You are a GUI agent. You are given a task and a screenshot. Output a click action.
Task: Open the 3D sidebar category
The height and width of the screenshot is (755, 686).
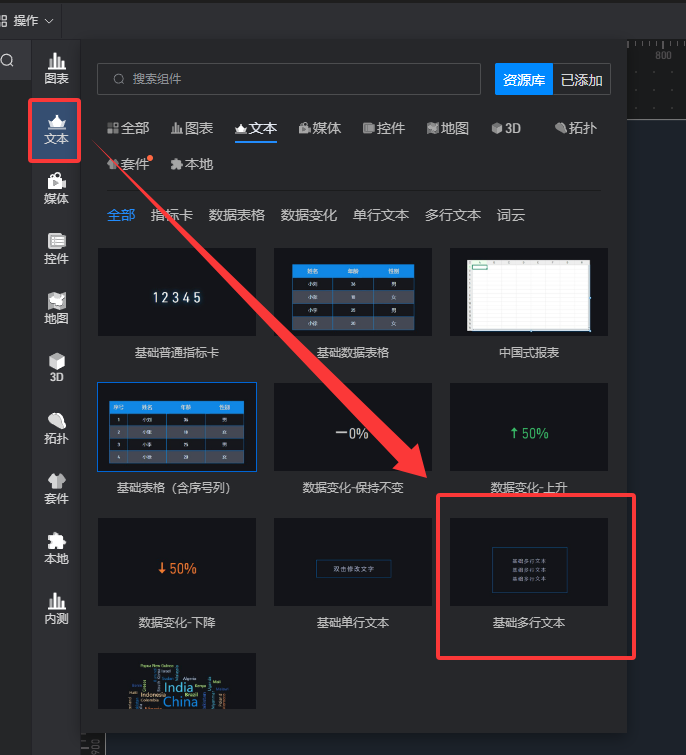(x=56, y=368)
